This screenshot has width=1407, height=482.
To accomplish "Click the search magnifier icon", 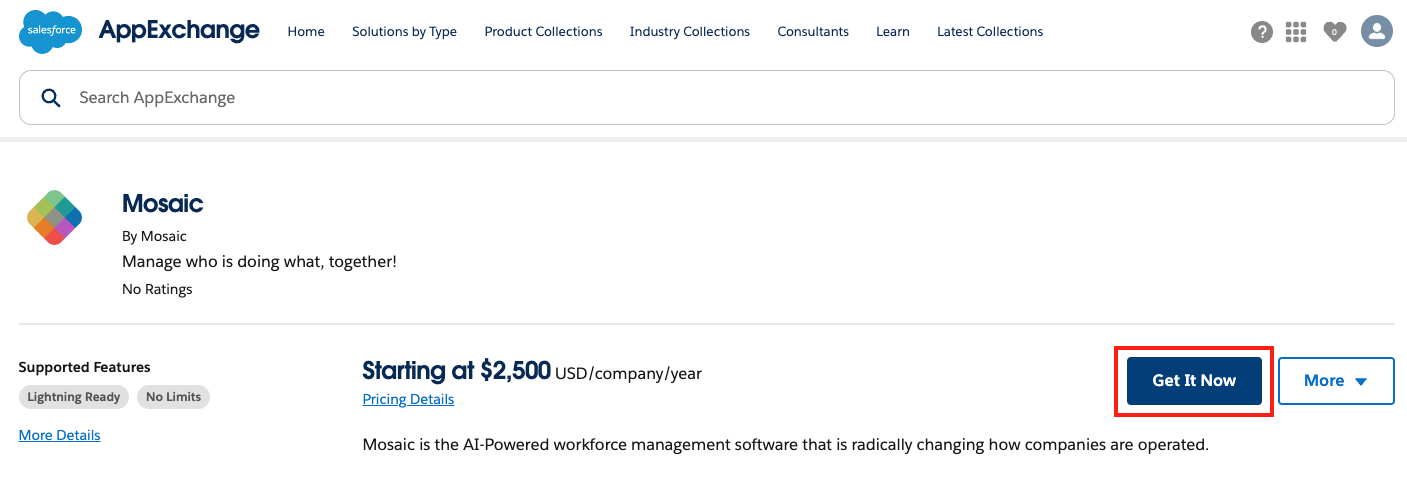I will [x=50, y=97].
